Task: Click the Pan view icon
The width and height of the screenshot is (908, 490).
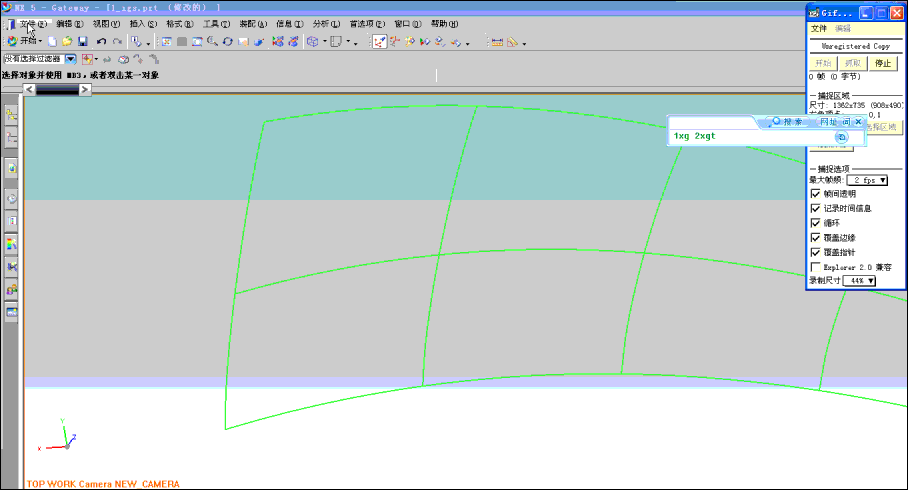Action: tap(243, 42)
